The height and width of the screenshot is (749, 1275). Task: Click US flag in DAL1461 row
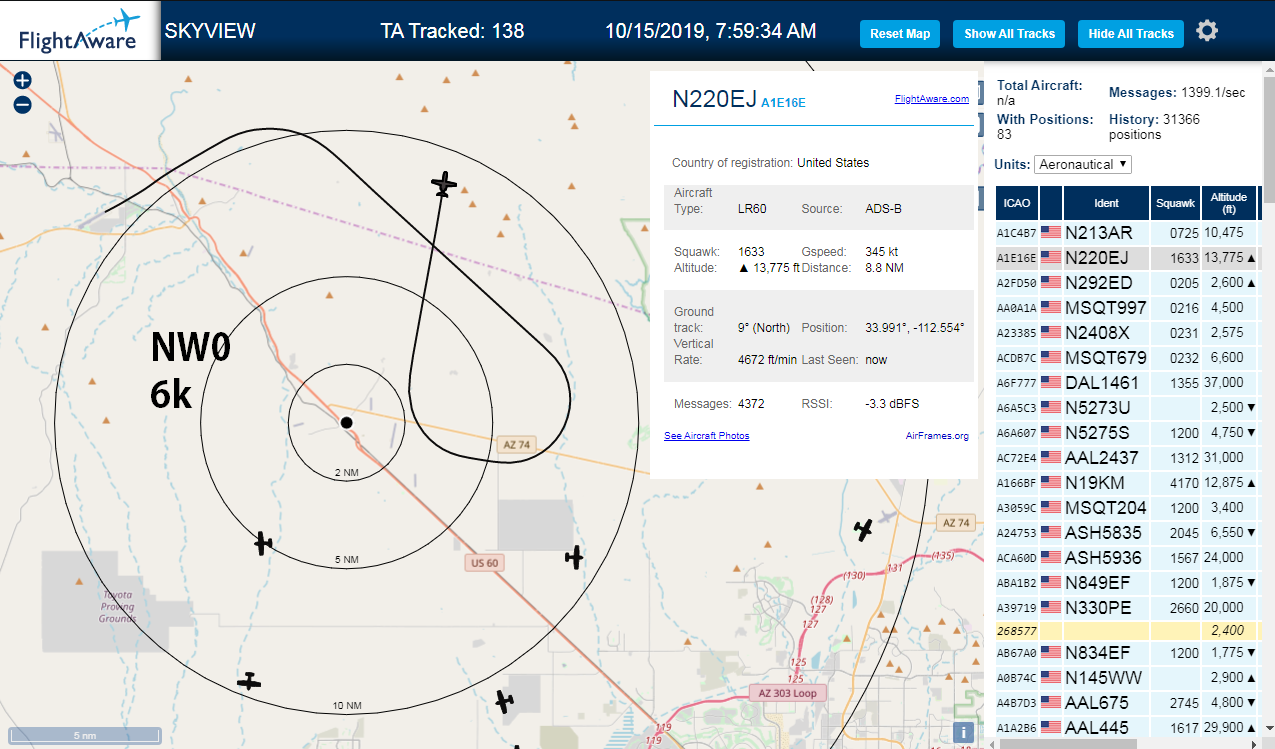pos(1050,382)
